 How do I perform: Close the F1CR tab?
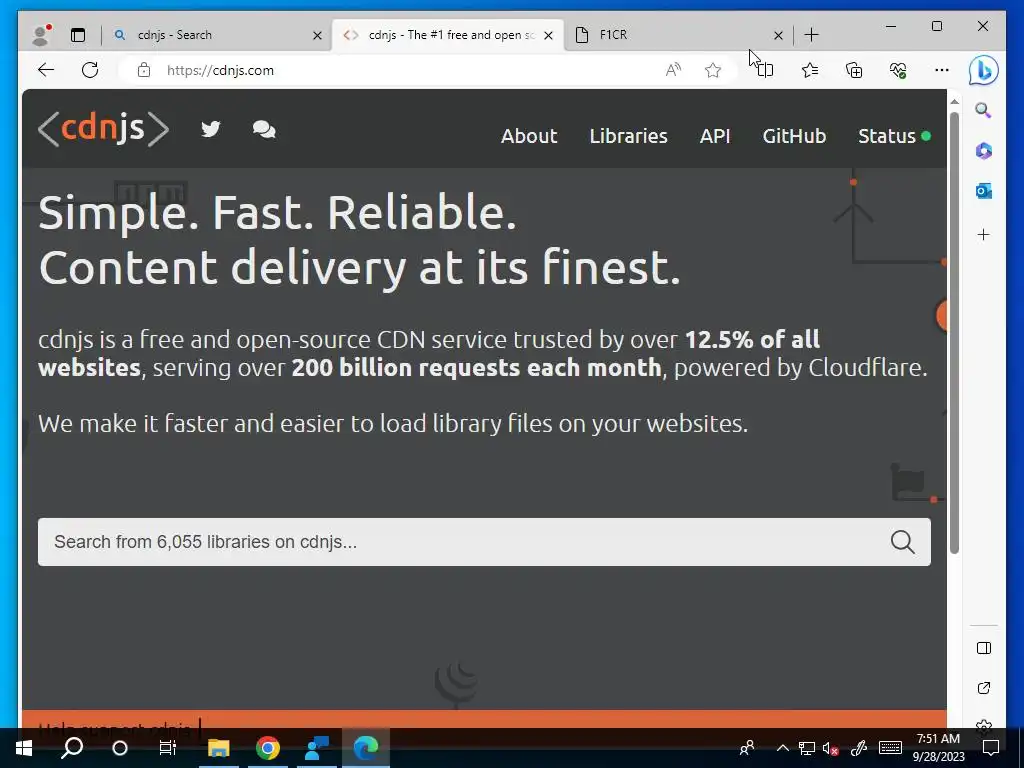click(778, 35)
